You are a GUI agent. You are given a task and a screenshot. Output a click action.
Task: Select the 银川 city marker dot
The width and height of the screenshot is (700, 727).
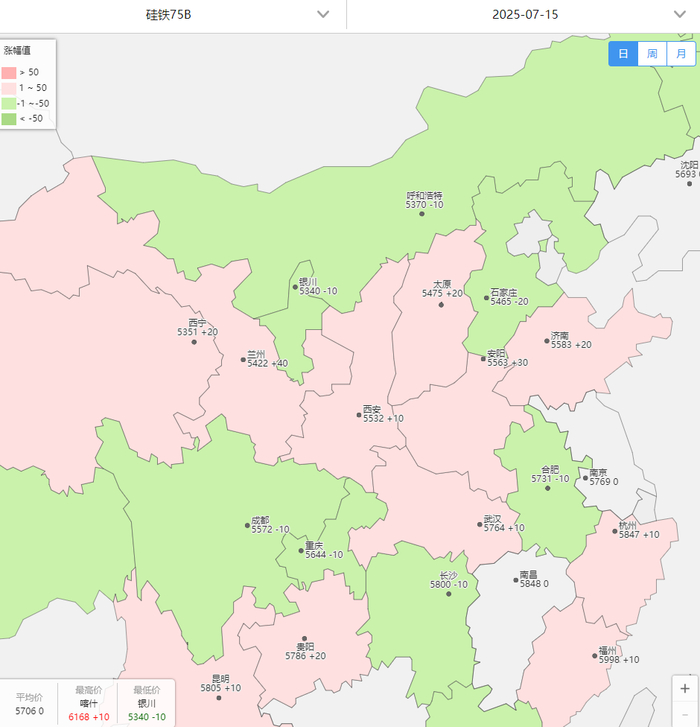coord(295,287)
